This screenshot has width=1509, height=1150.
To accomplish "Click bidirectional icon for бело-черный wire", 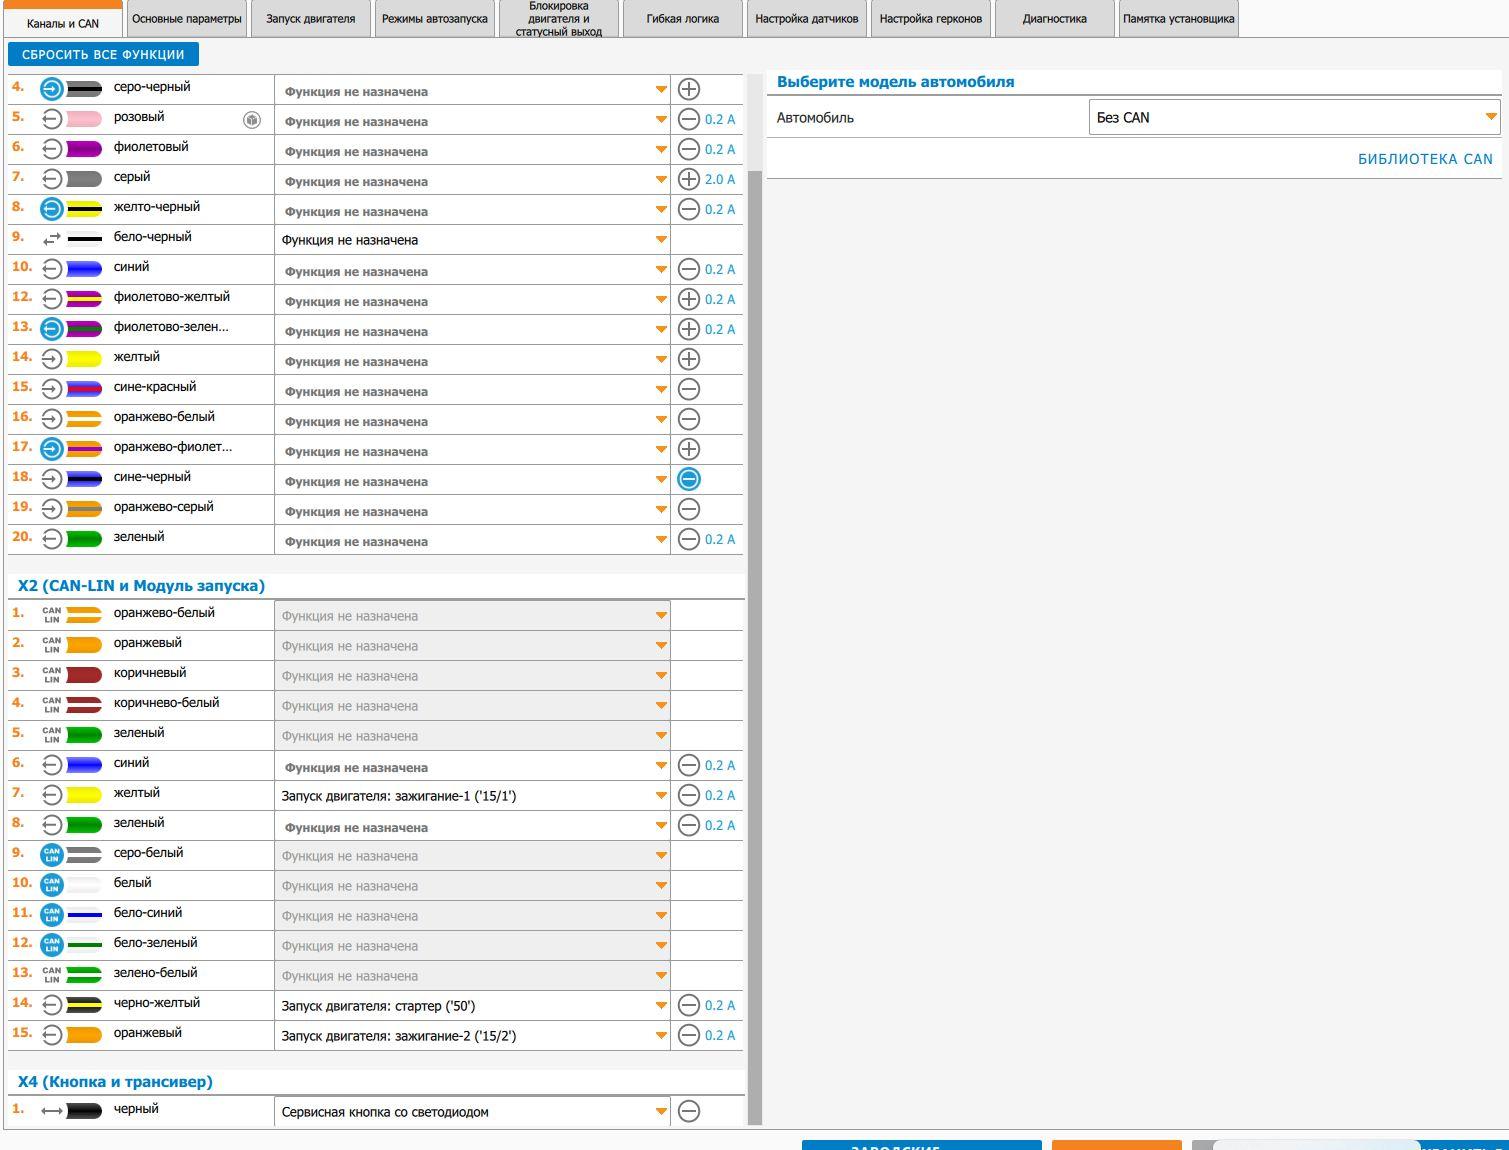I will click(x=52, y=239).
